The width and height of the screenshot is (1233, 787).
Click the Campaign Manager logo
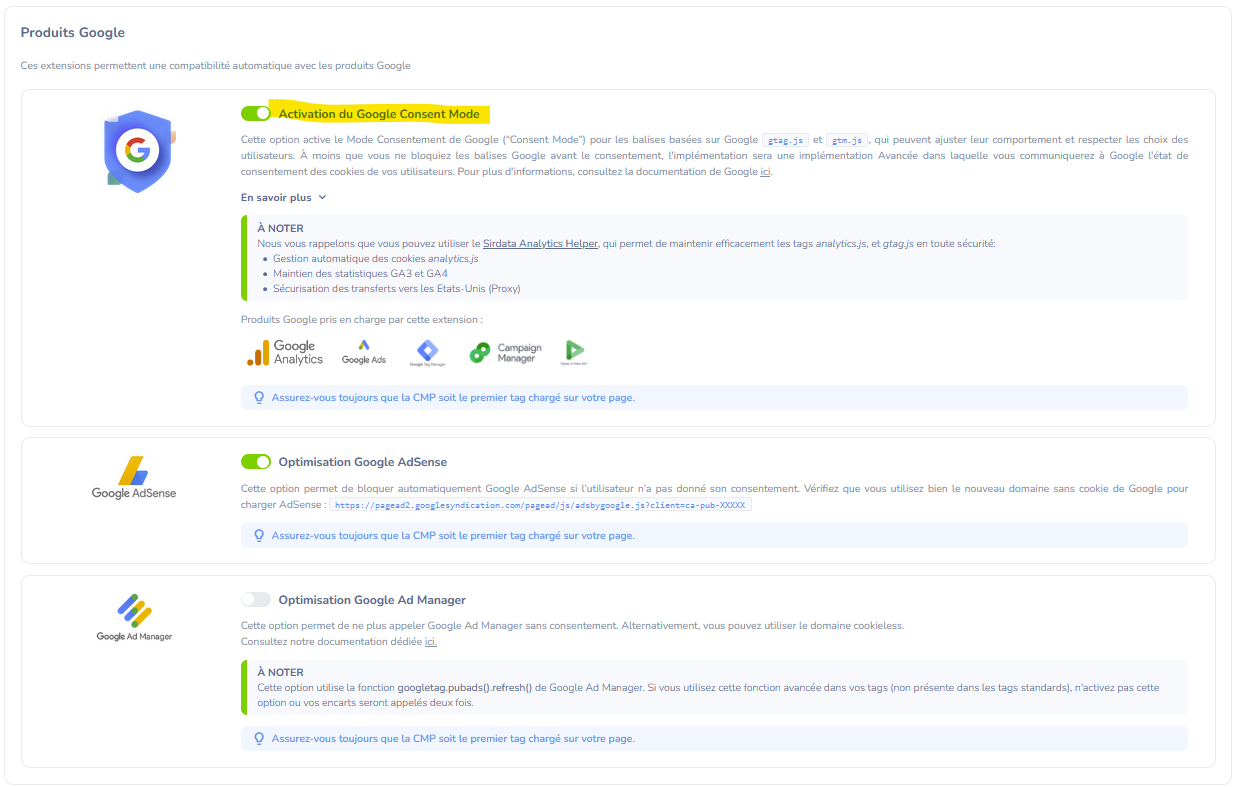505,353
